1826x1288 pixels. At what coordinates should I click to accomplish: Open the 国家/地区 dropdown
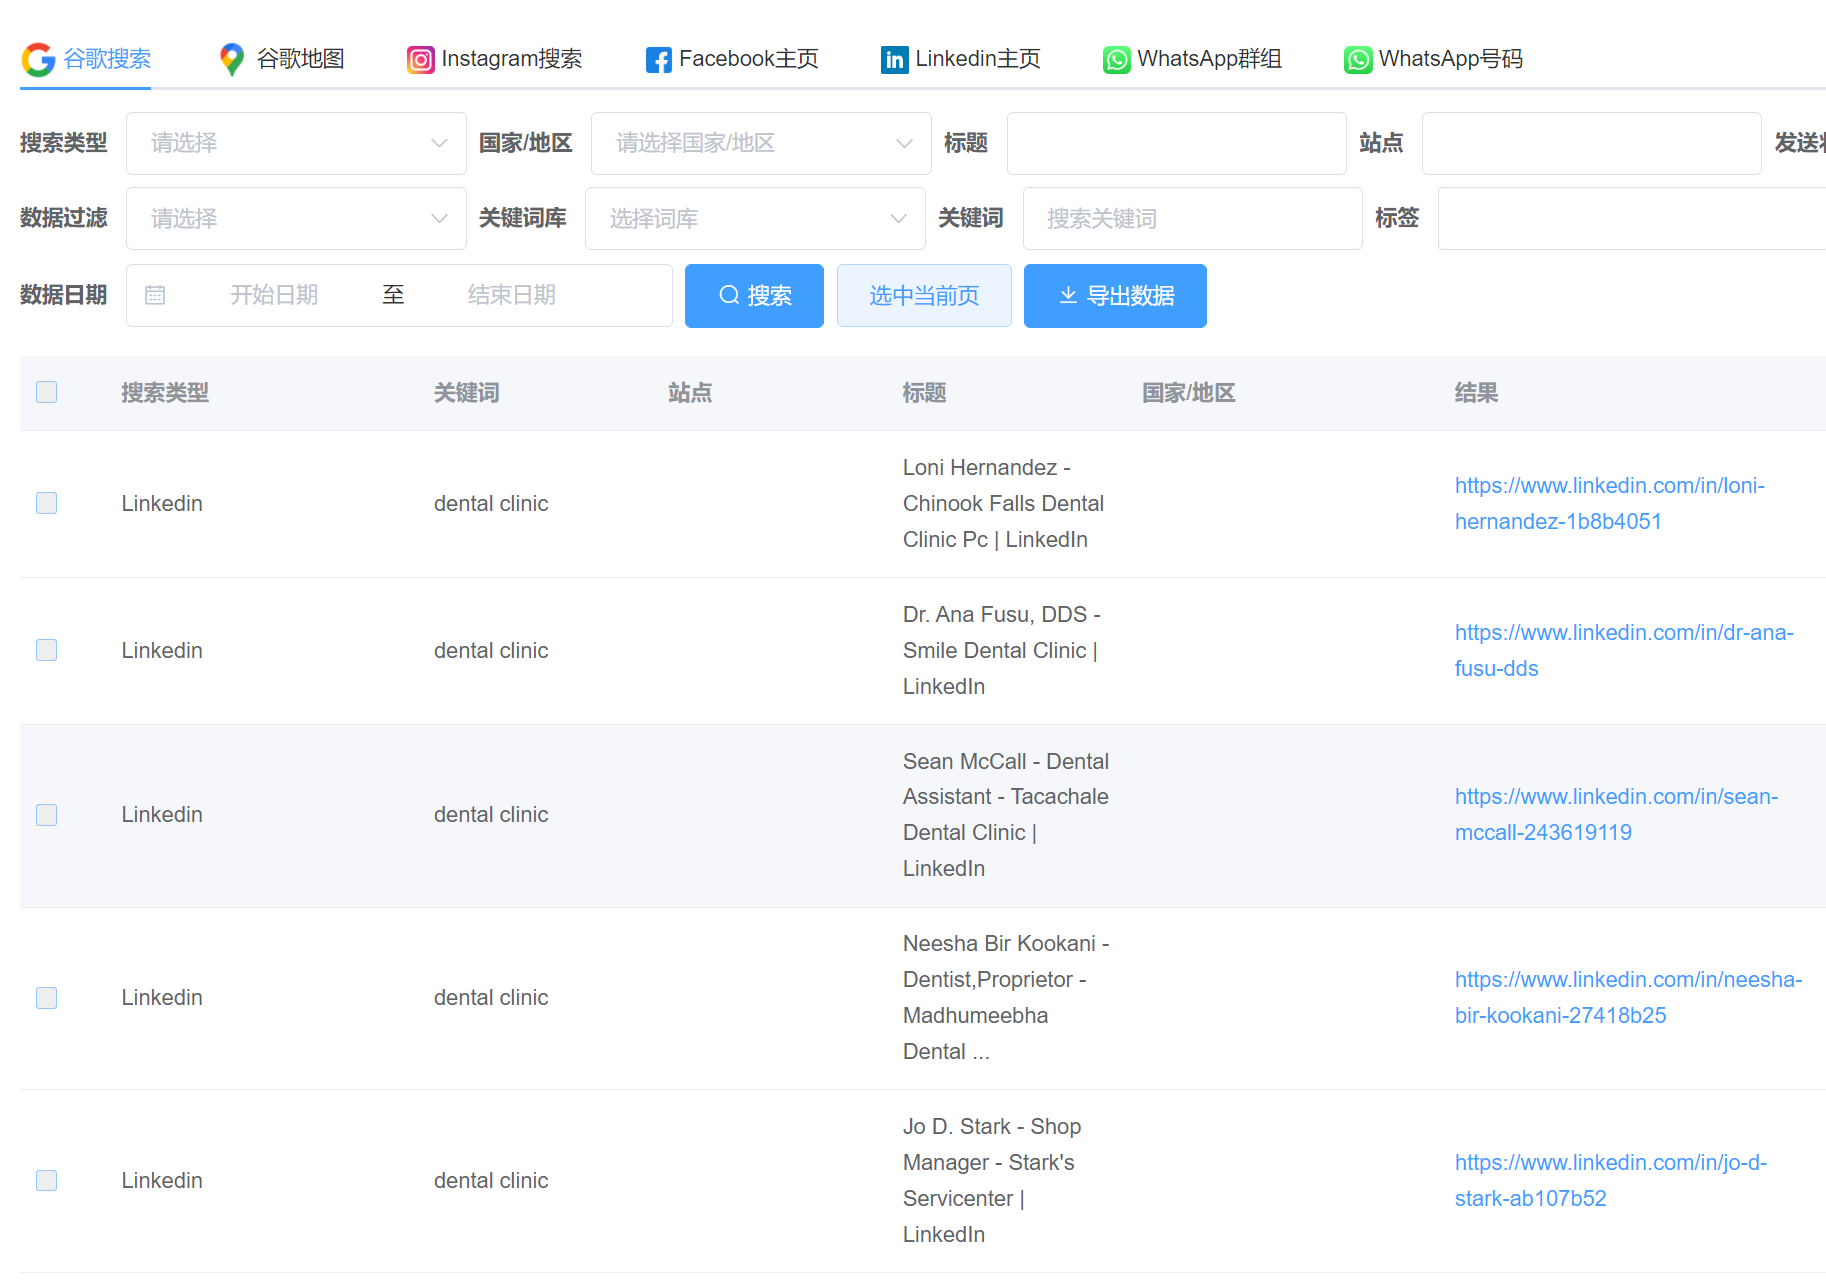click(x=761, y=143)
